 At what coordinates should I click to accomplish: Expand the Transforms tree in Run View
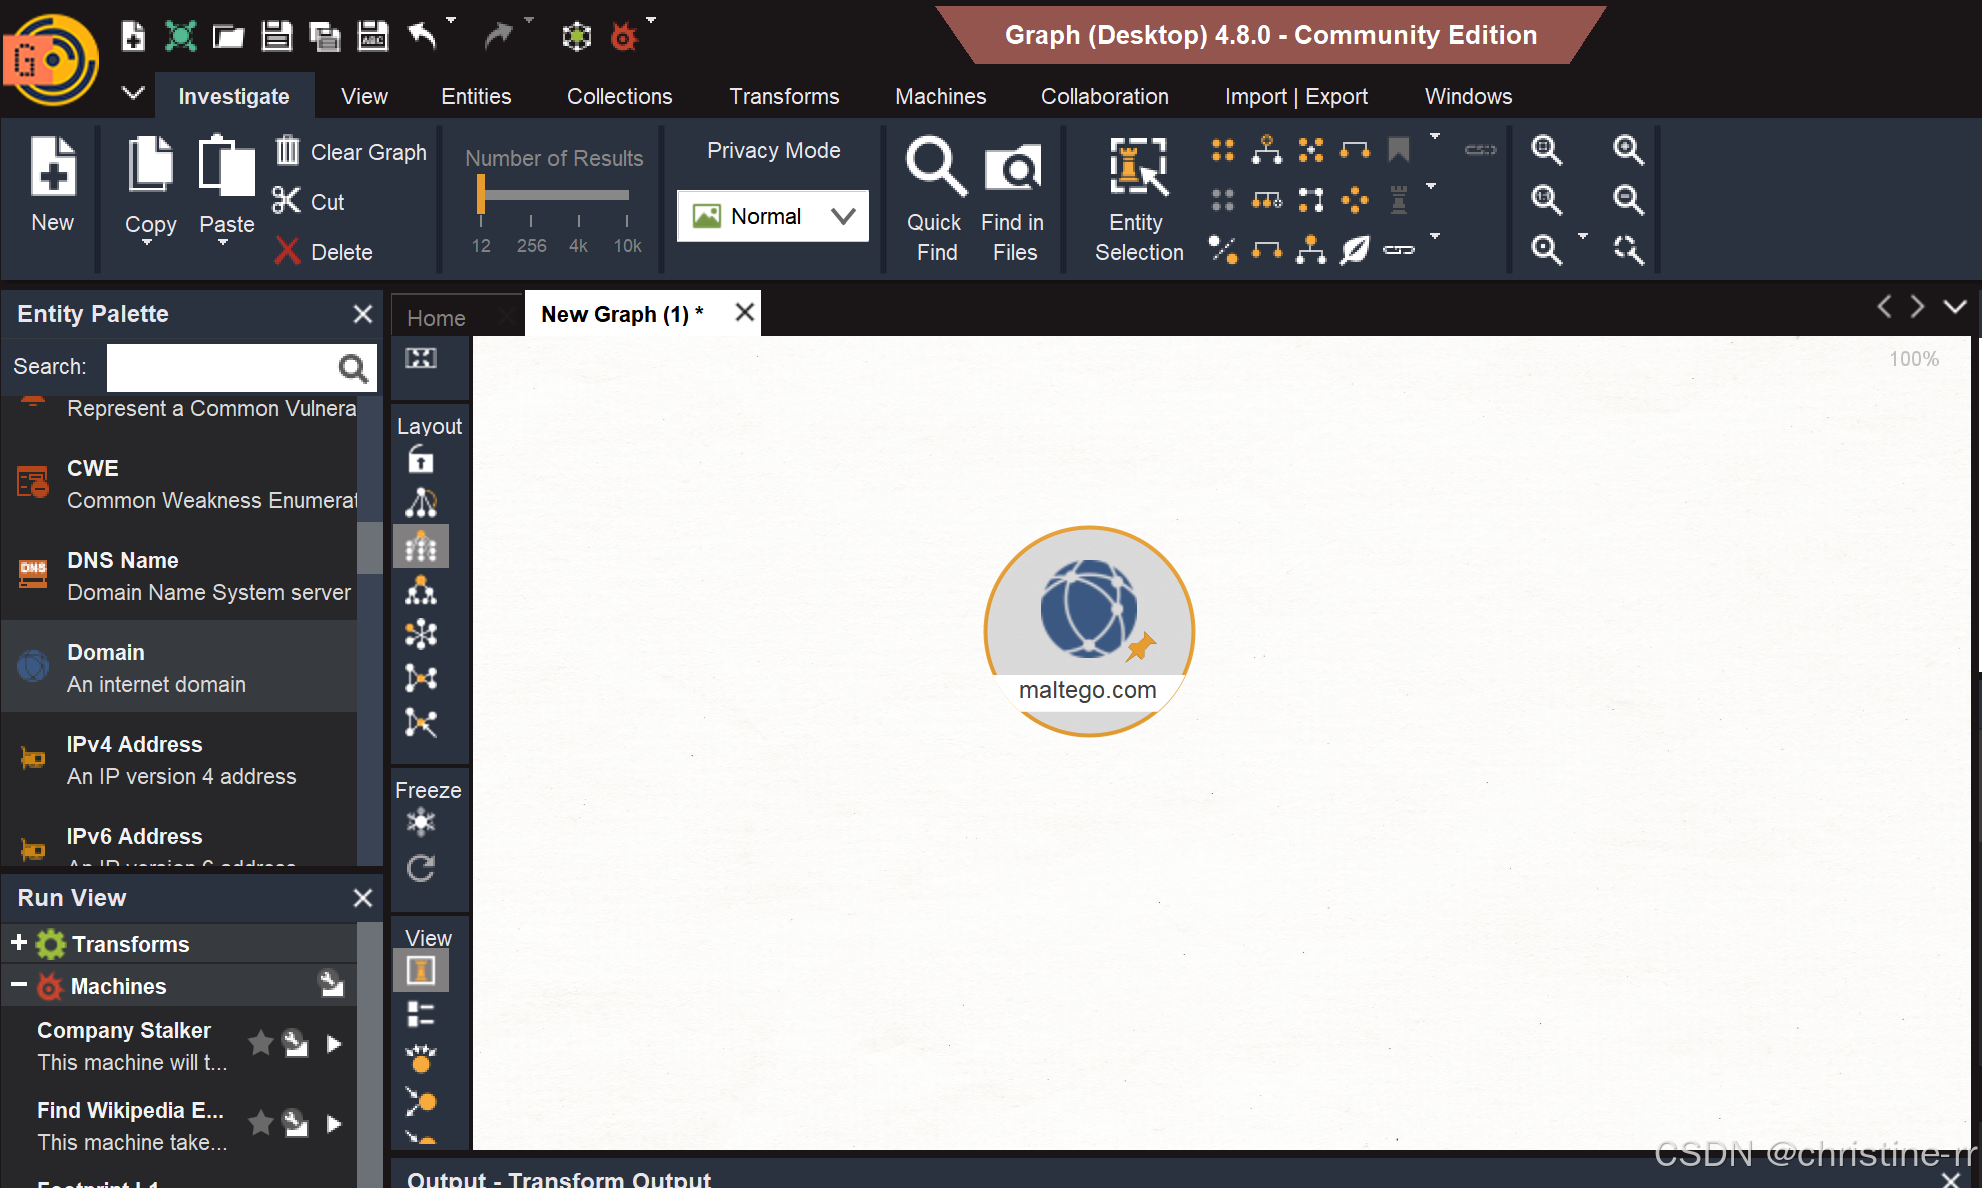click(18, 943)
